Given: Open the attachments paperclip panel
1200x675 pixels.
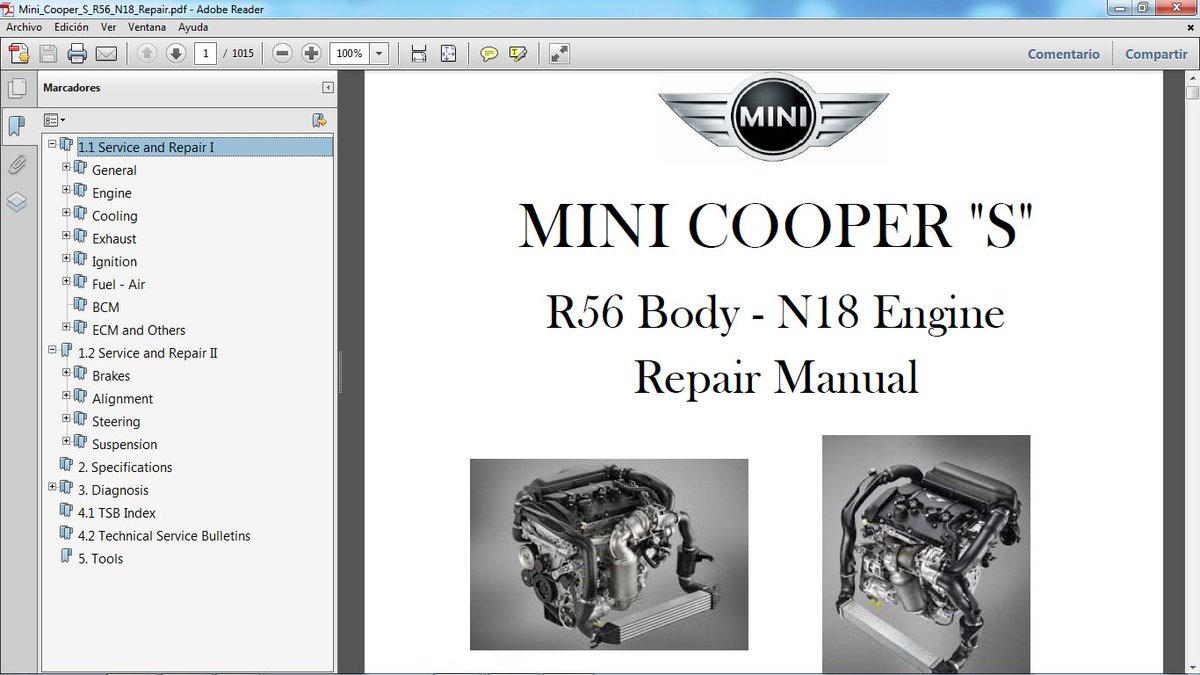Looking at the screenshot, I should pos(16,164).
